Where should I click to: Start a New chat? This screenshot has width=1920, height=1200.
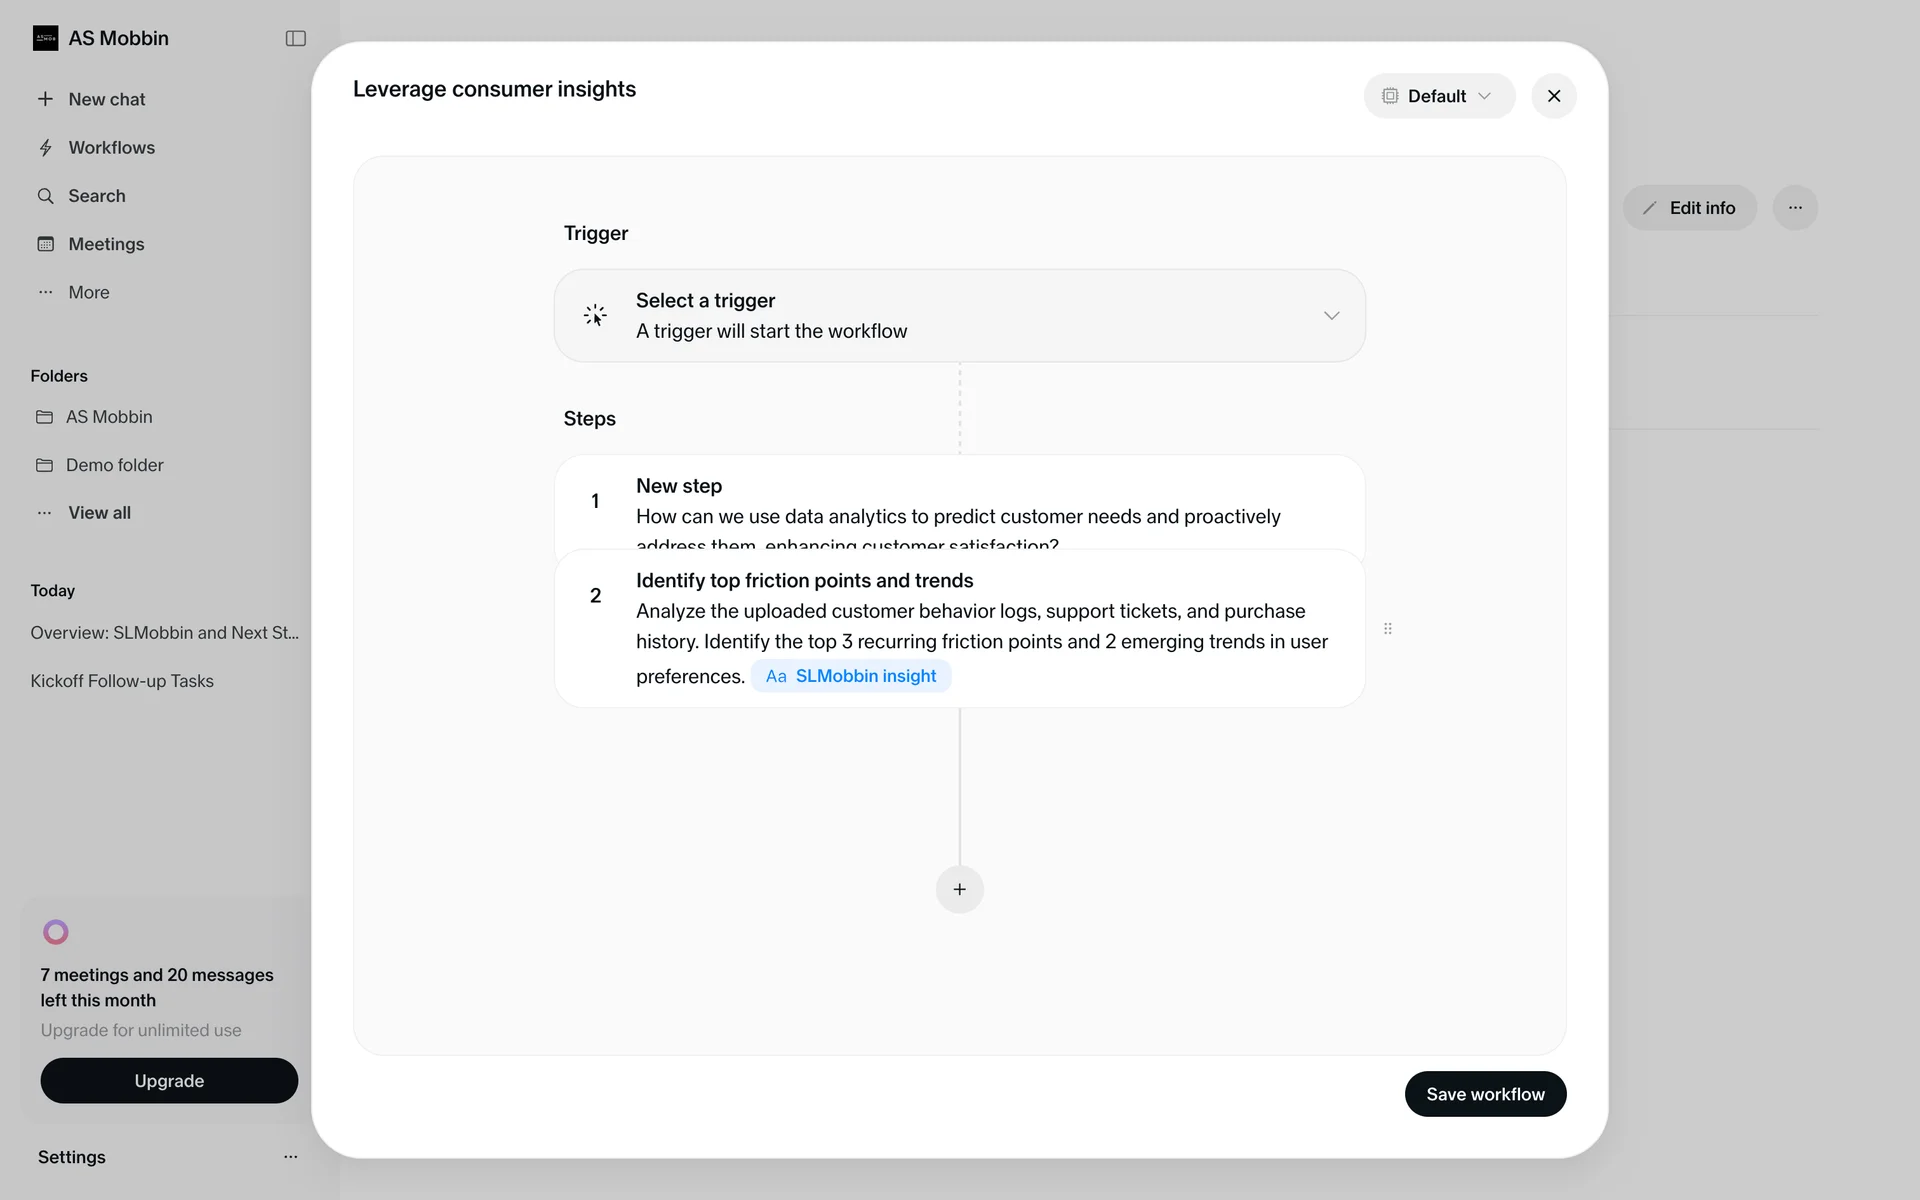(106, 99)
